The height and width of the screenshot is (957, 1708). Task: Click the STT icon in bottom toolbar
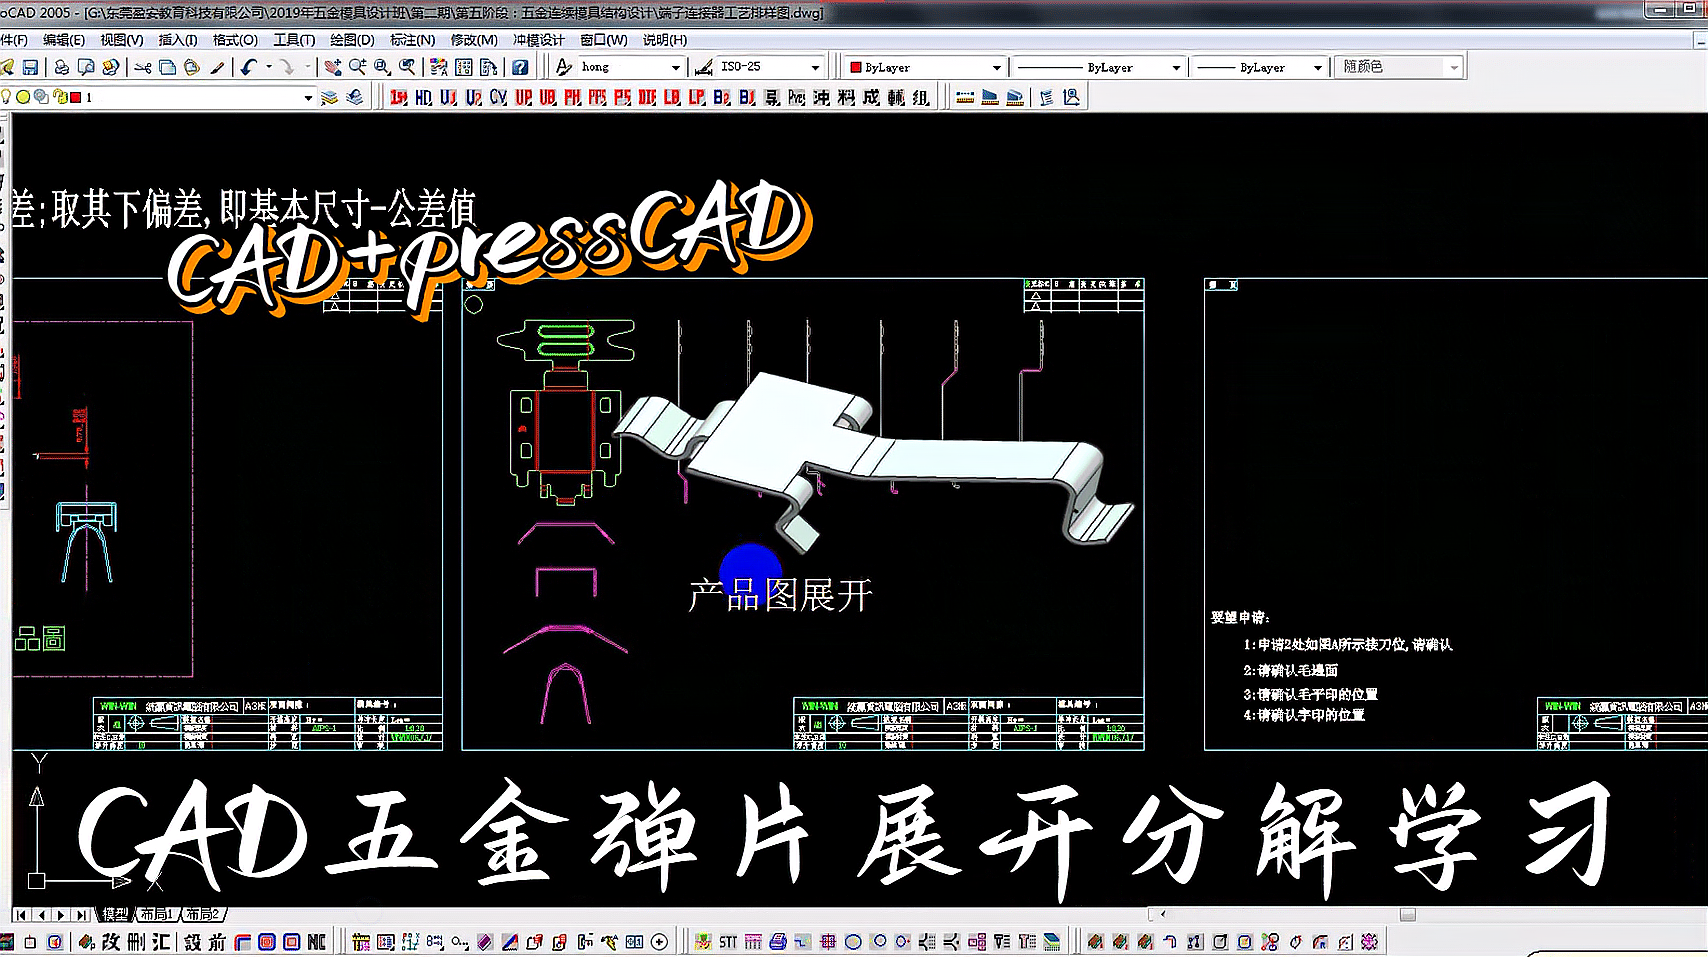728,942
